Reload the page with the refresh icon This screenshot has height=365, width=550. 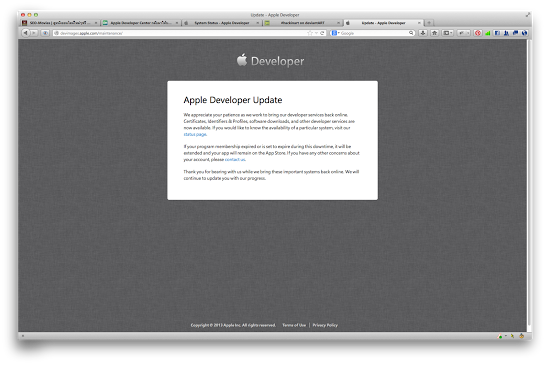pos(322,33)
